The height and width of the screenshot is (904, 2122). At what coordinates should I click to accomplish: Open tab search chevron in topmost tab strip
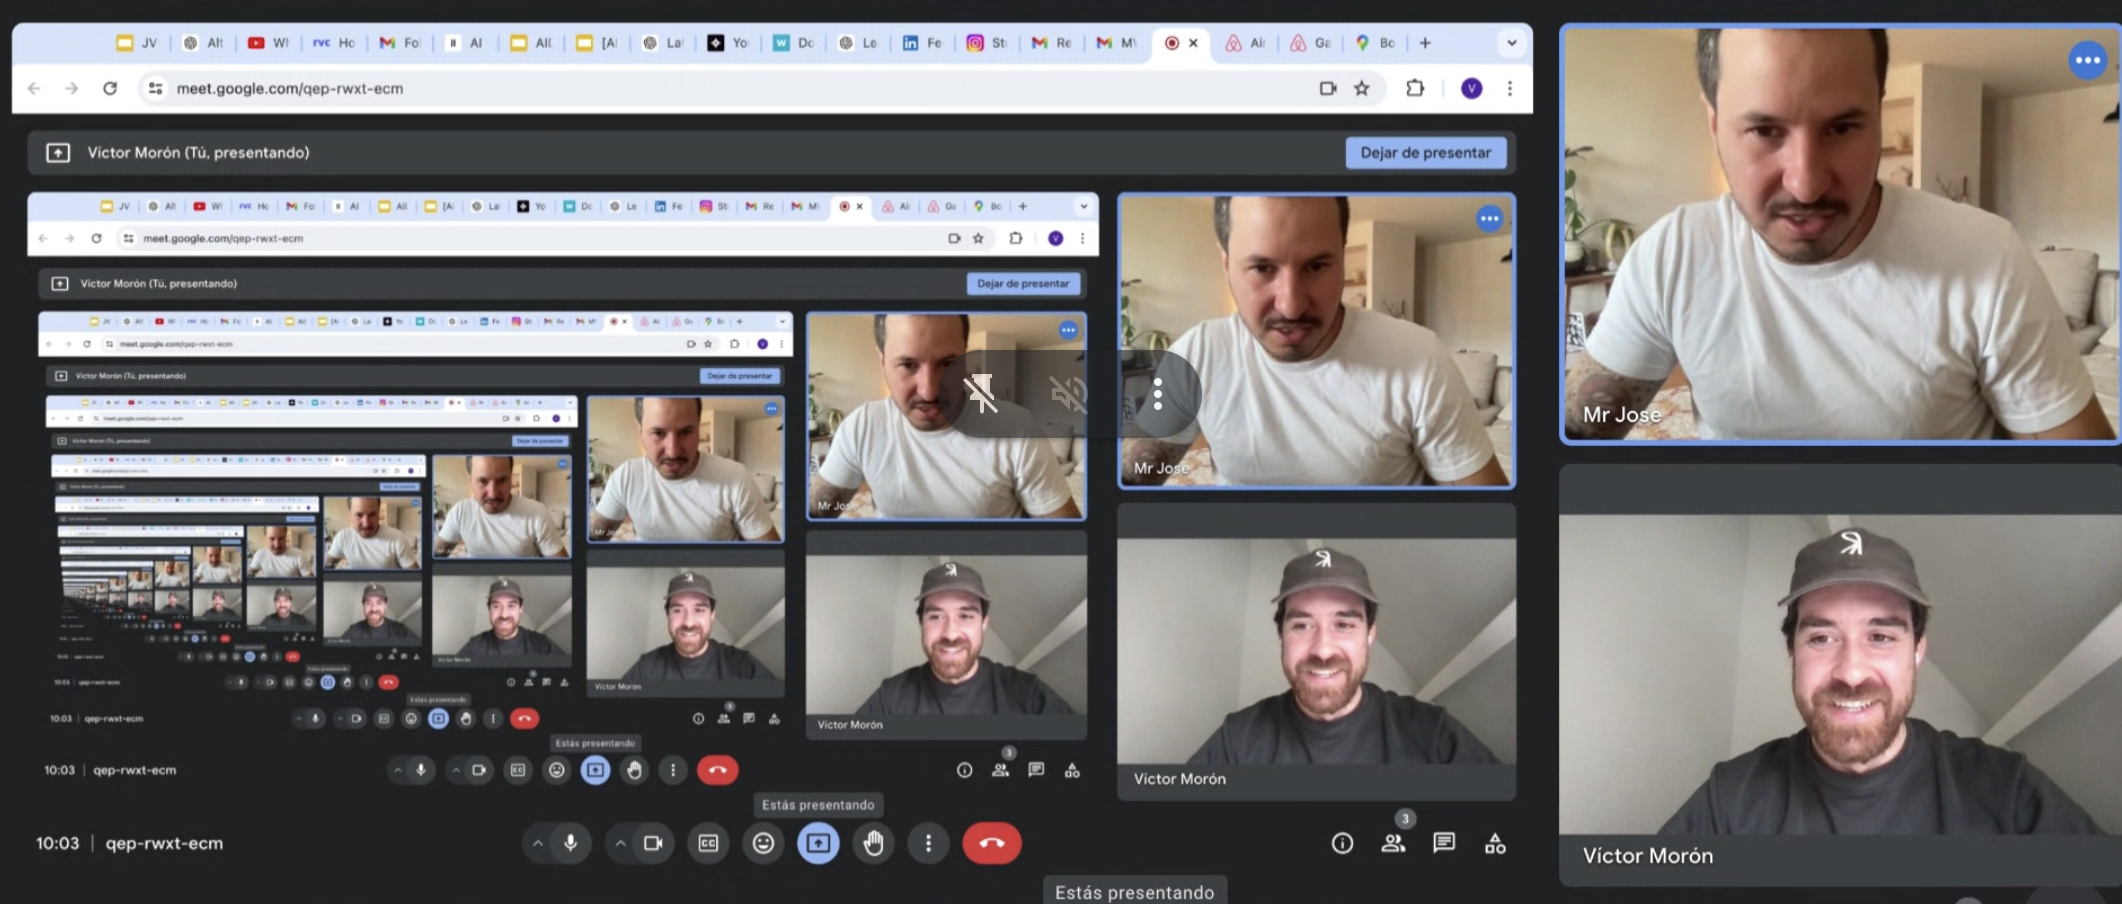pyautogui.click(x=1511, y=43)
